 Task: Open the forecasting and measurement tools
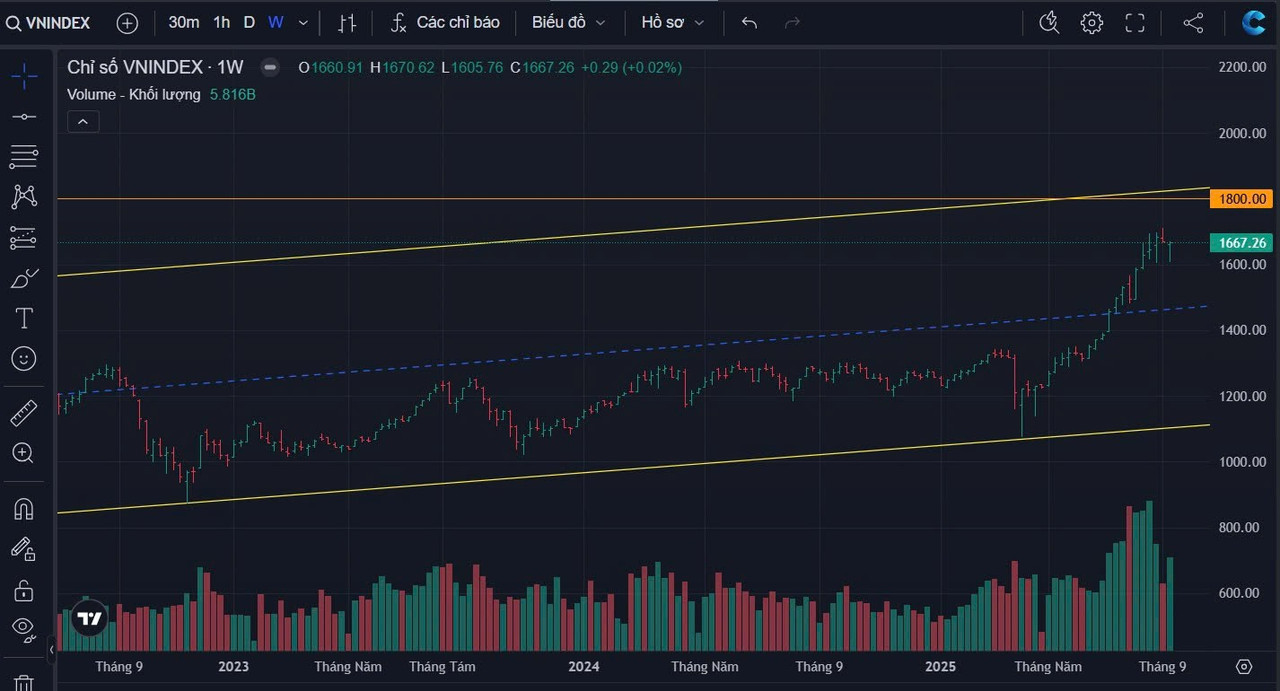(x=24, y=238)
